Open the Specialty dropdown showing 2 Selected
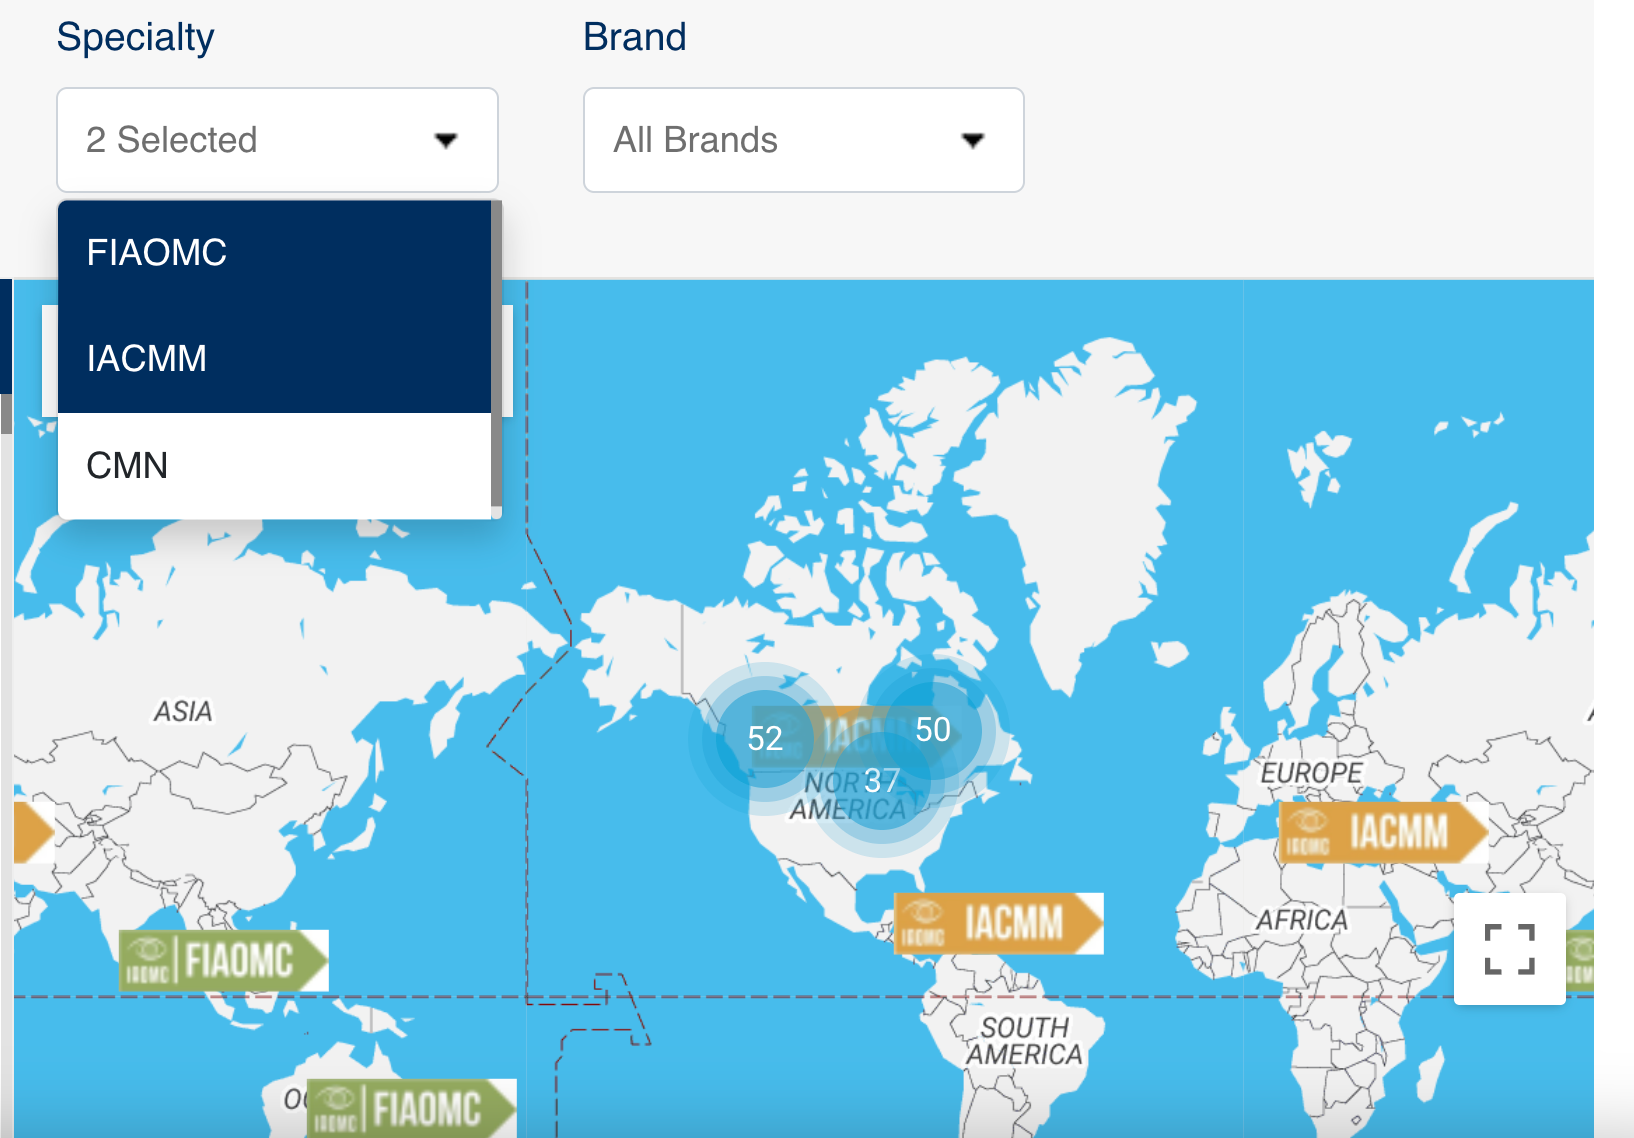1634x1138 pixels. click(277, 140)
